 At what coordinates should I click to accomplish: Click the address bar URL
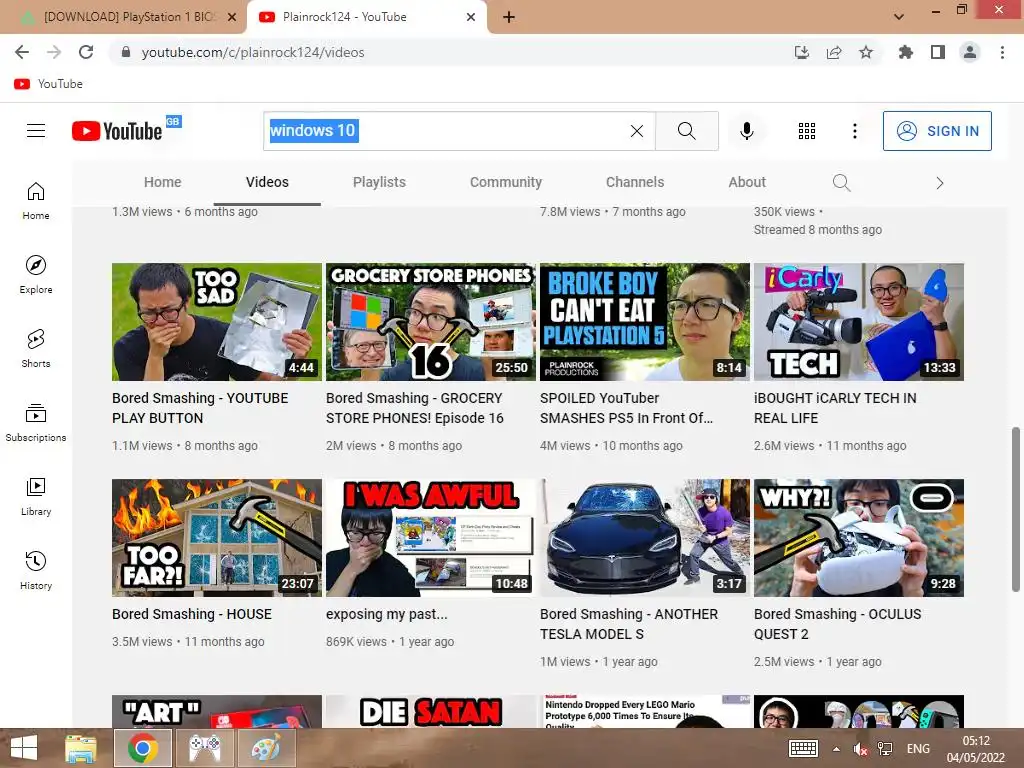(253, 52)
